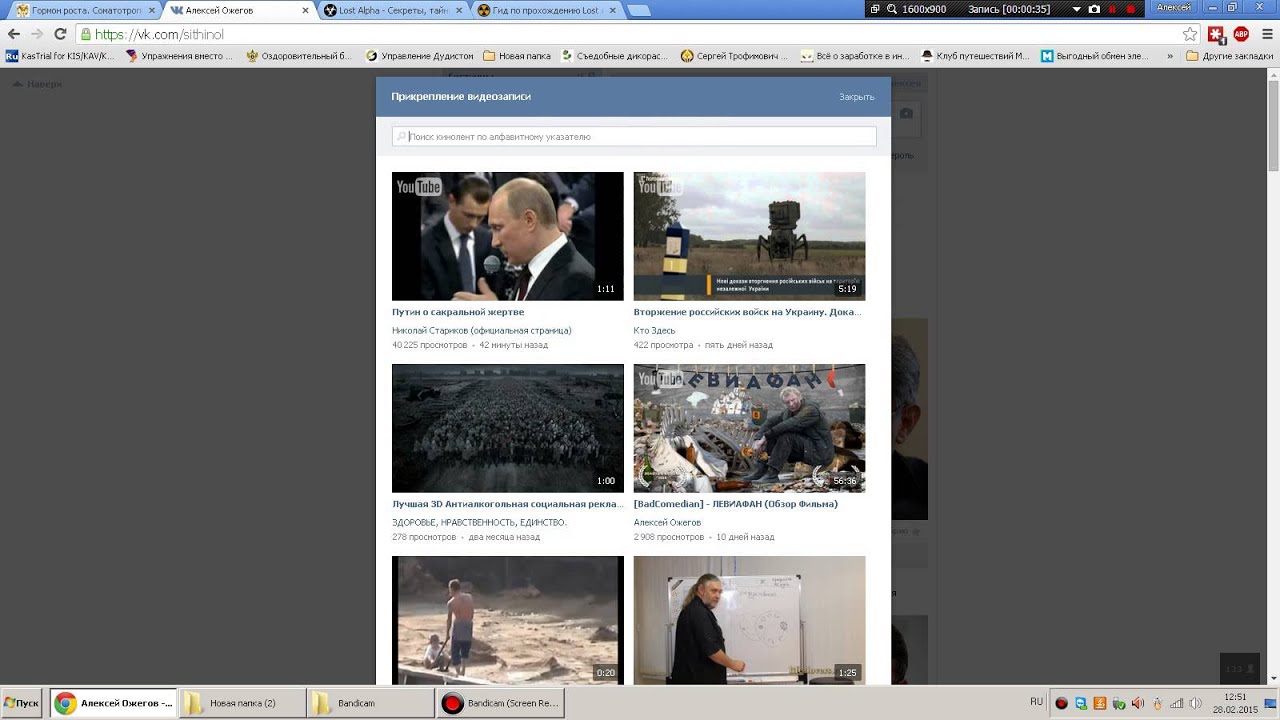This screenshot has height=720, width=1280.
Task: Stop the Bandicam recording with the red square
Action: (x=1131, y=9)
